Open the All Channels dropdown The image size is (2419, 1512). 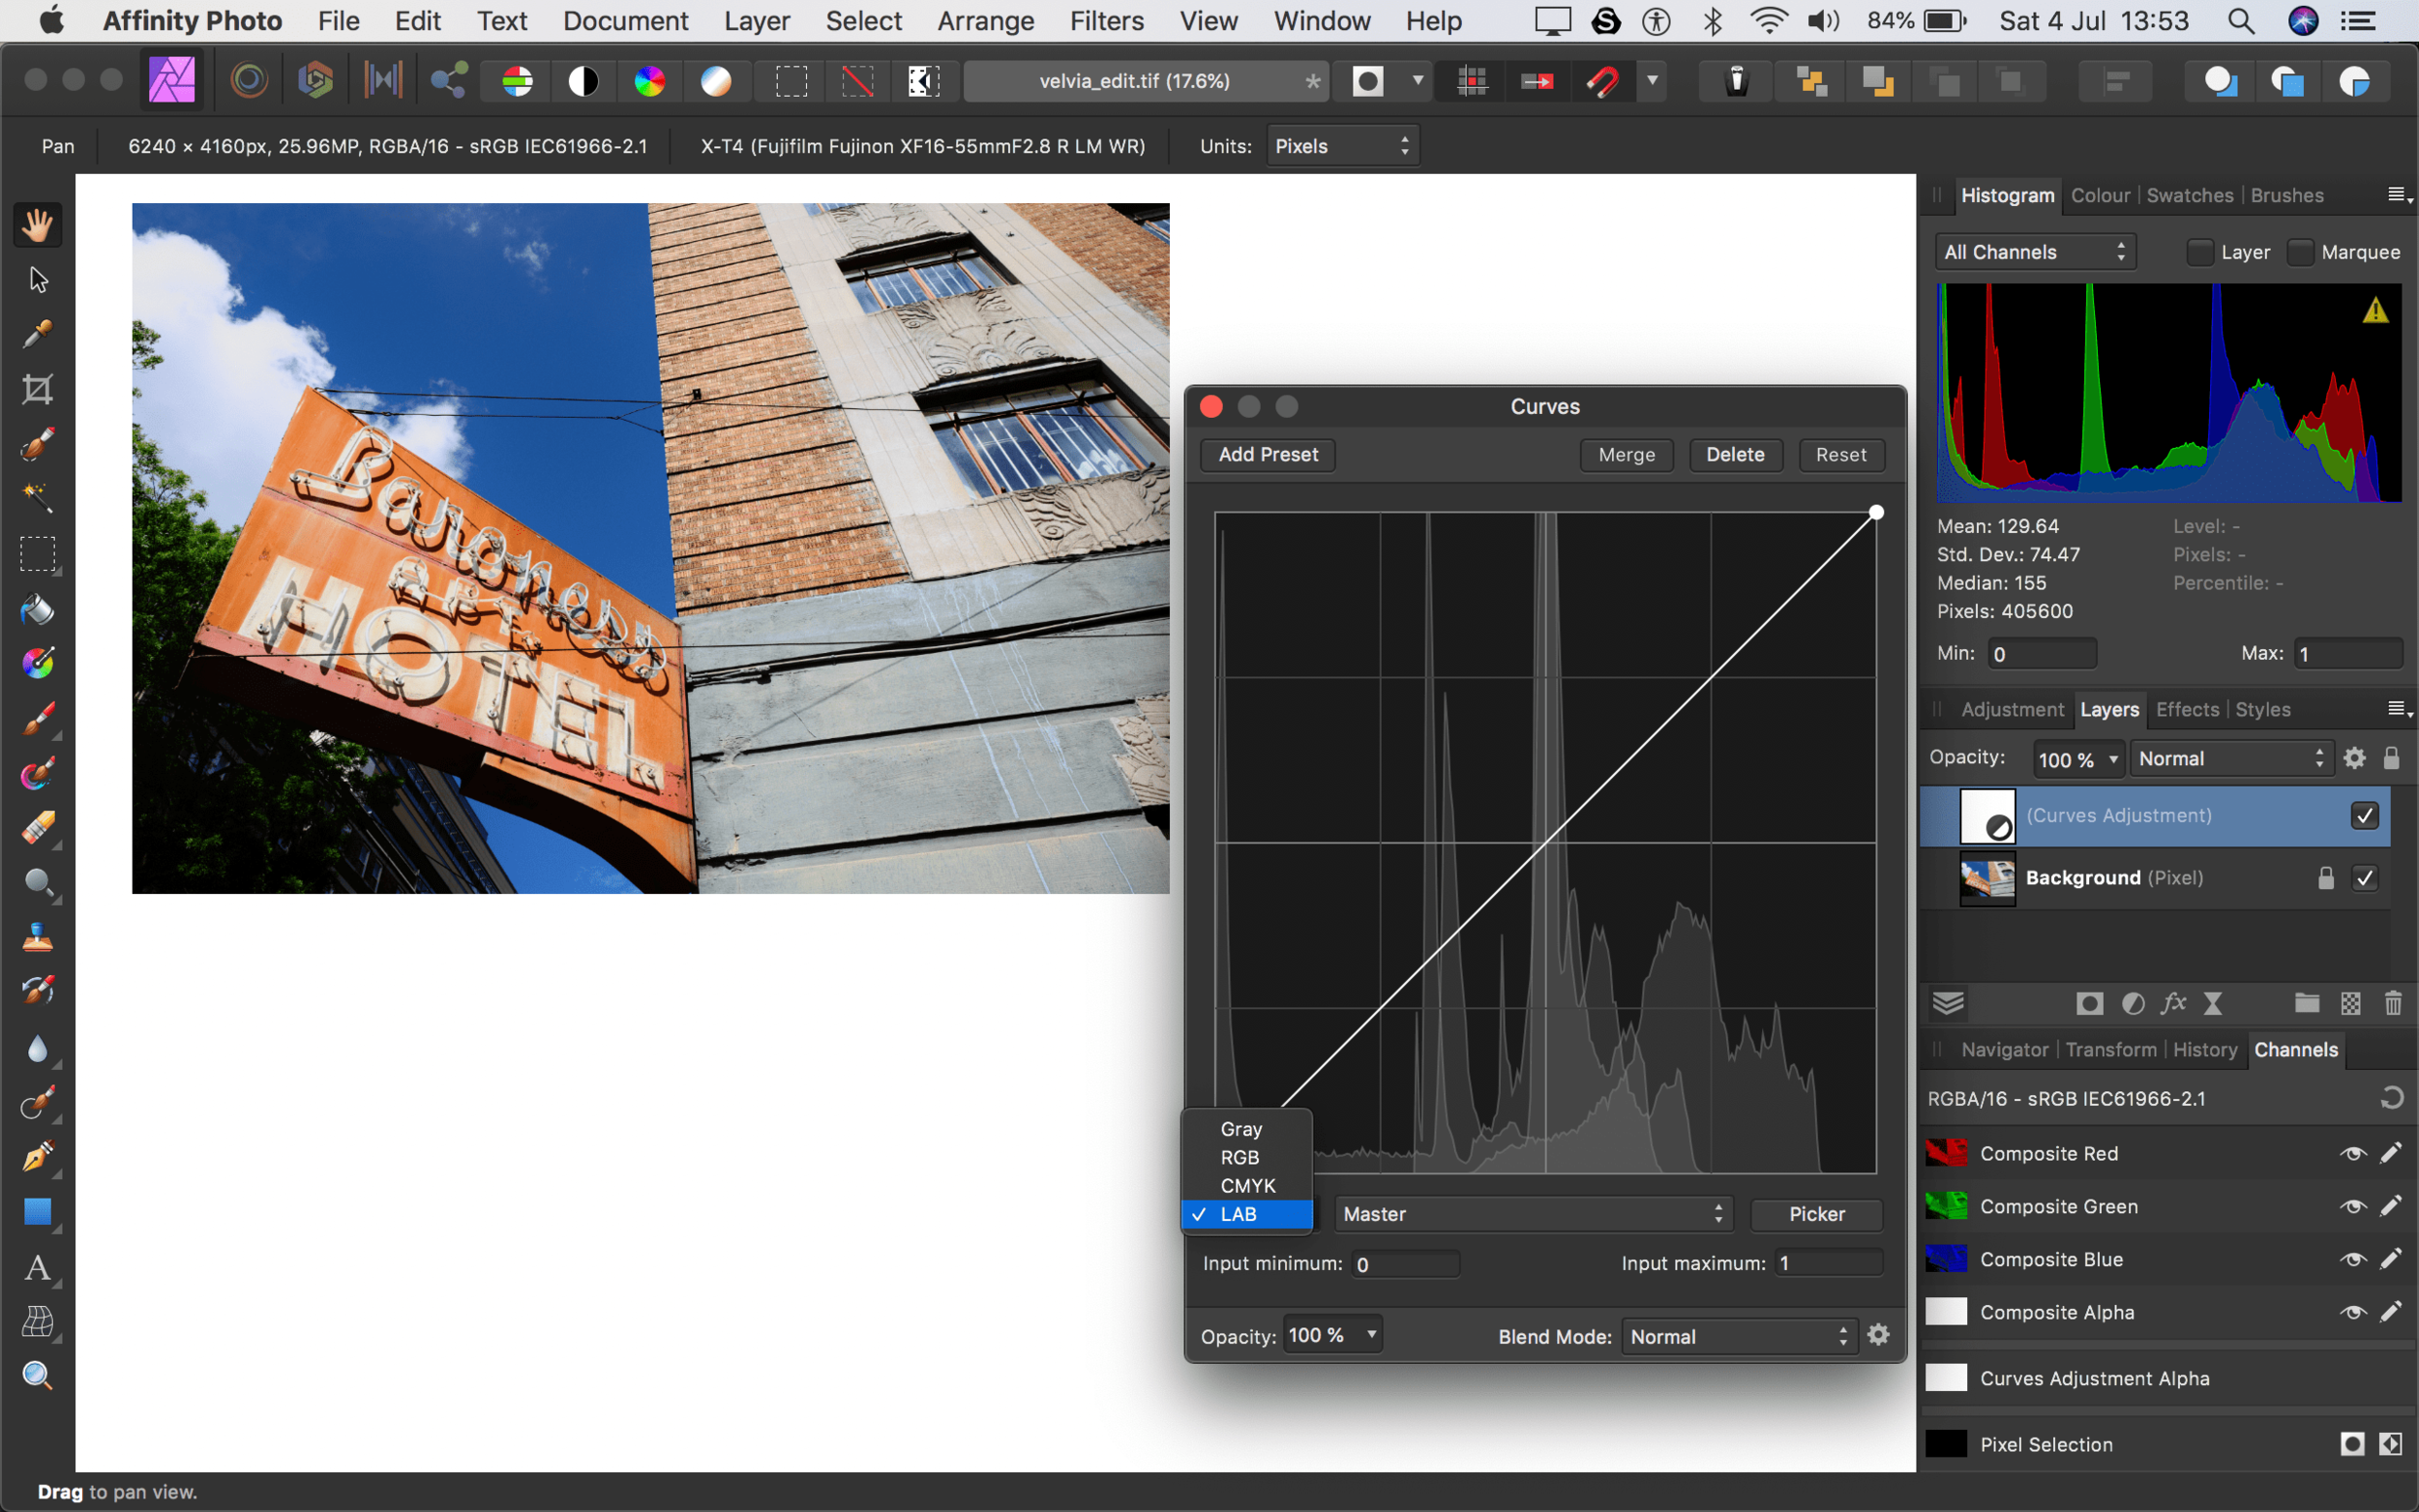pos(2035,251)
